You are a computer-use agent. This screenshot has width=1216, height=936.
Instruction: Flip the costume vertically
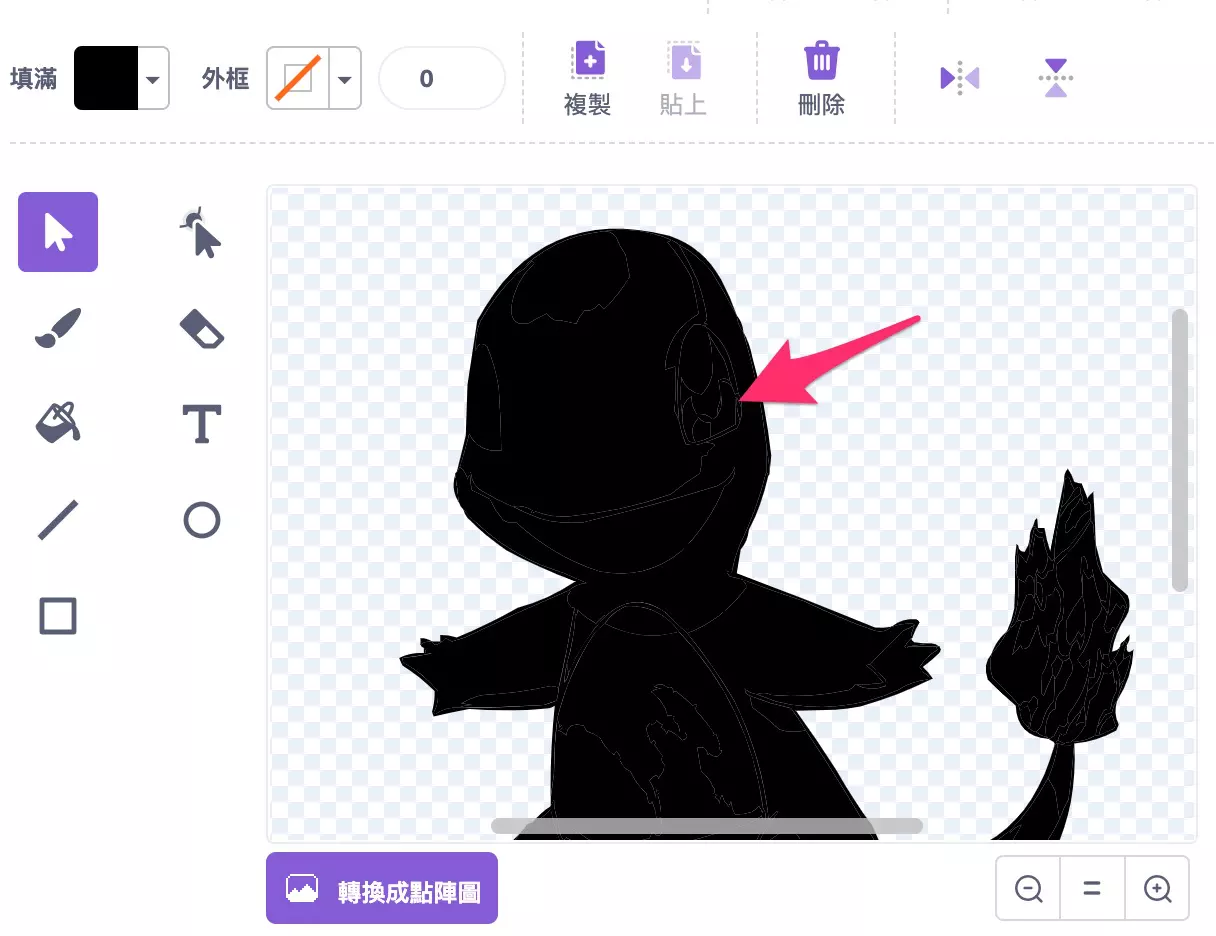[1055, 77]
